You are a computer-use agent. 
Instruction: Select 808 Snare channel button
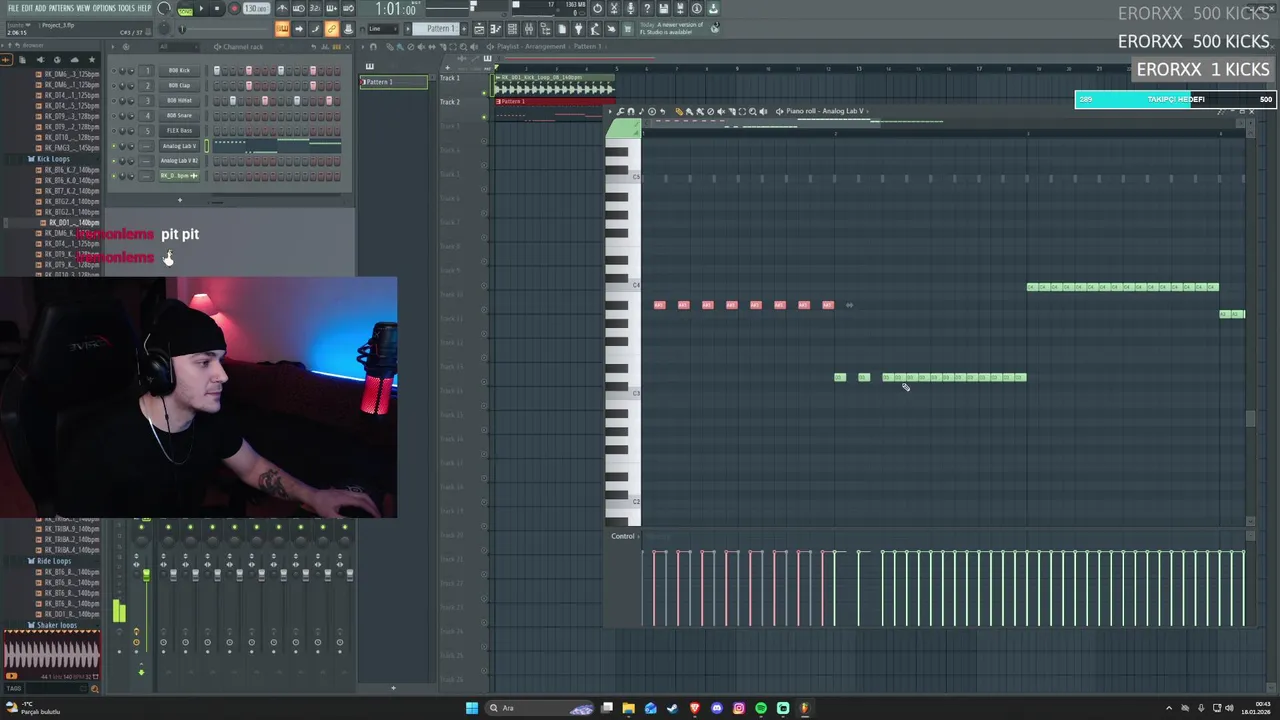179,116
